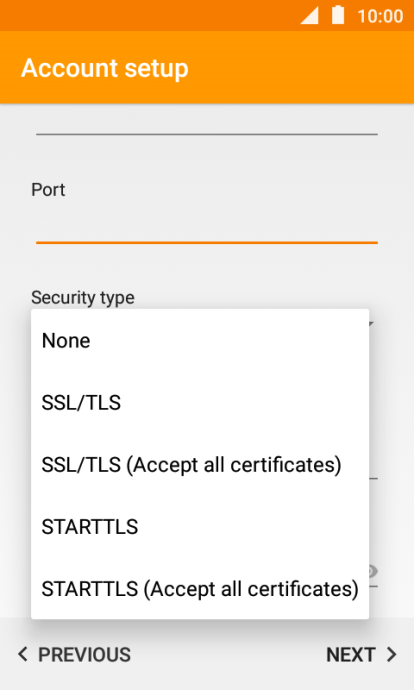Tap the signal strength icon
The image size is (414, 690).
[310, 16]
